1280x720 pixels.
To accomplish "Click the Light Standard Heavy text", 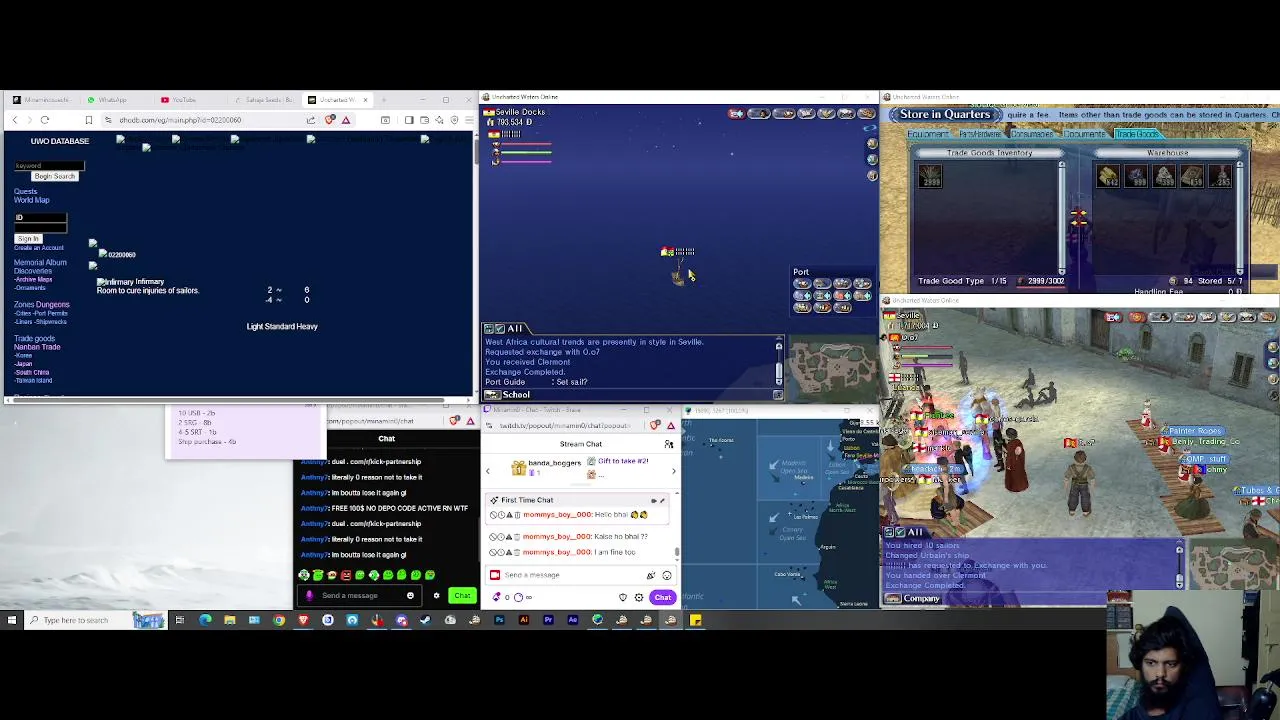I will point(282,326).
